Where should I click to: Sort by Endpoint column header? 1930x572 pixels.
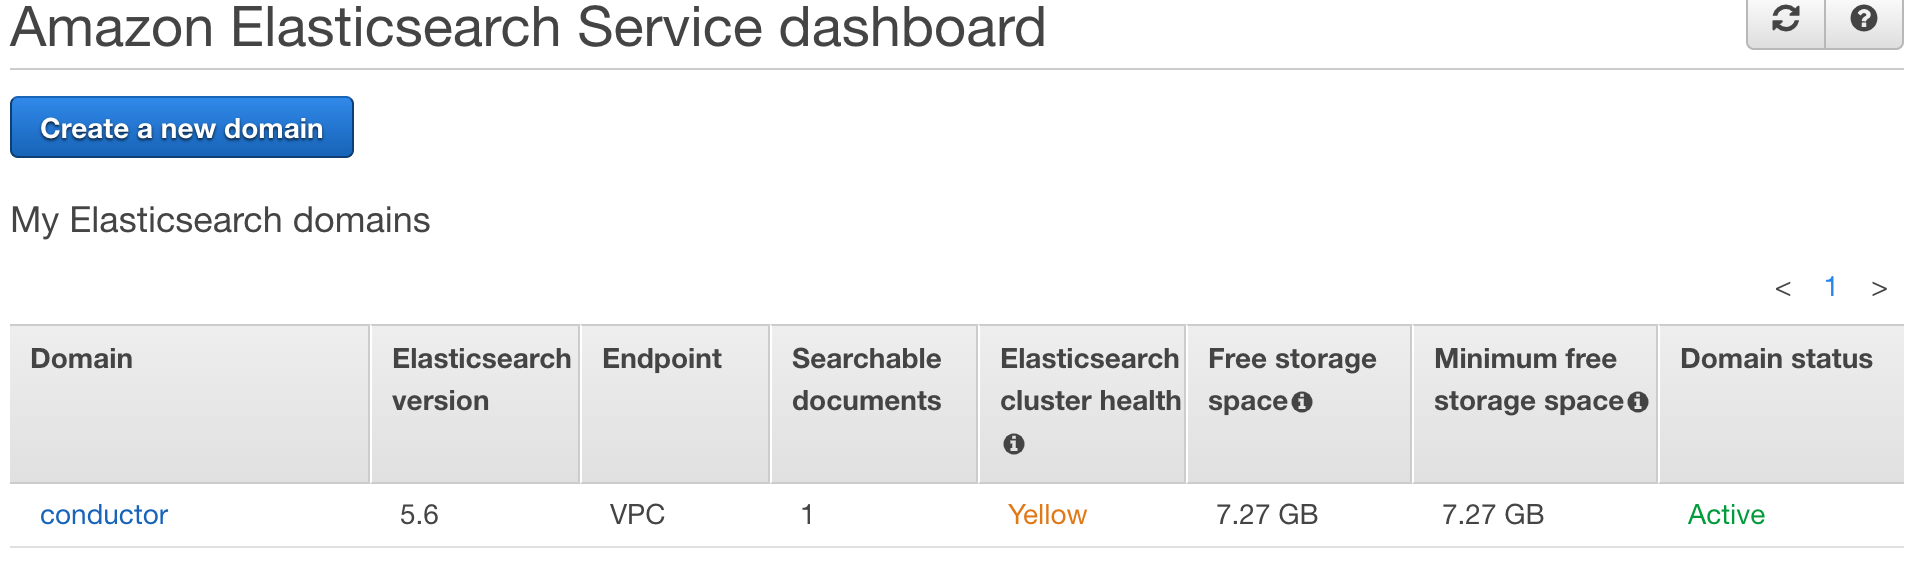click(x=662, y=359)
